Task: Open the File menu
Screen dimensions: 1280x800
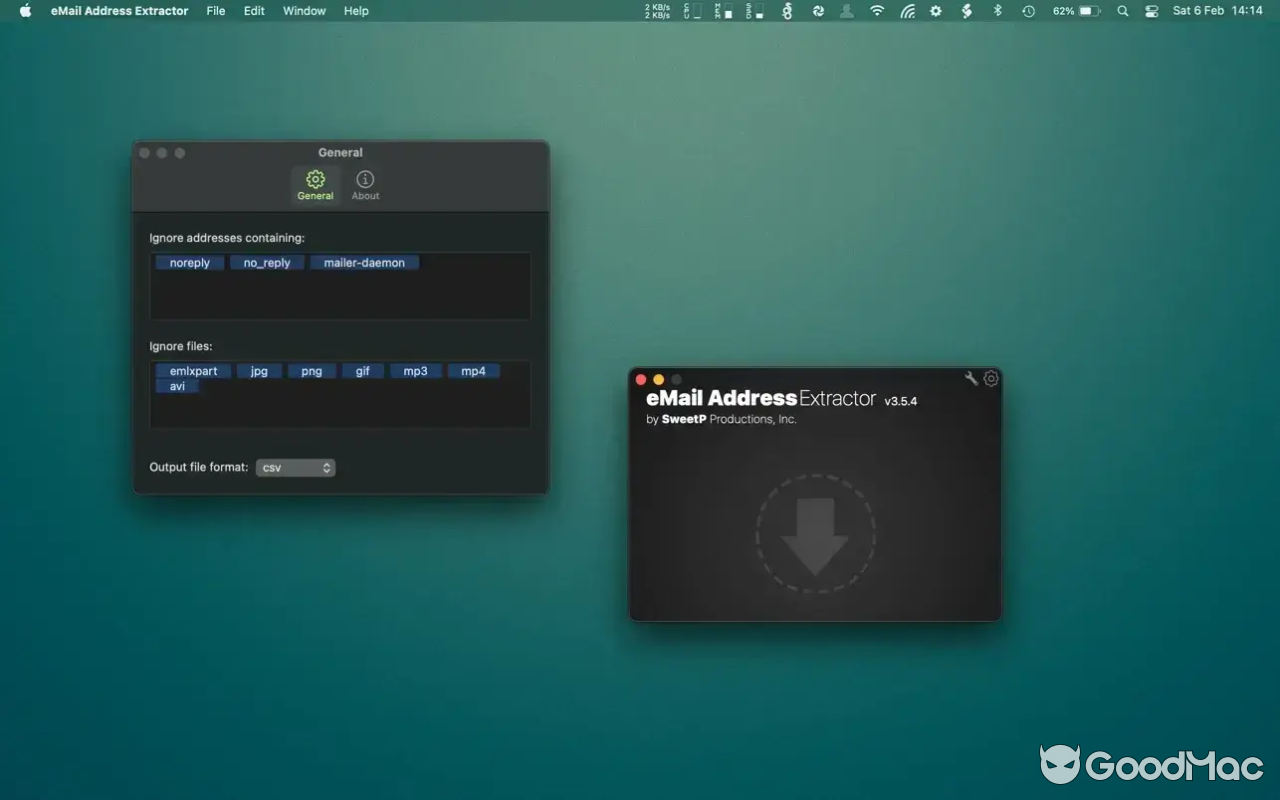Action: tap(216, 11)
